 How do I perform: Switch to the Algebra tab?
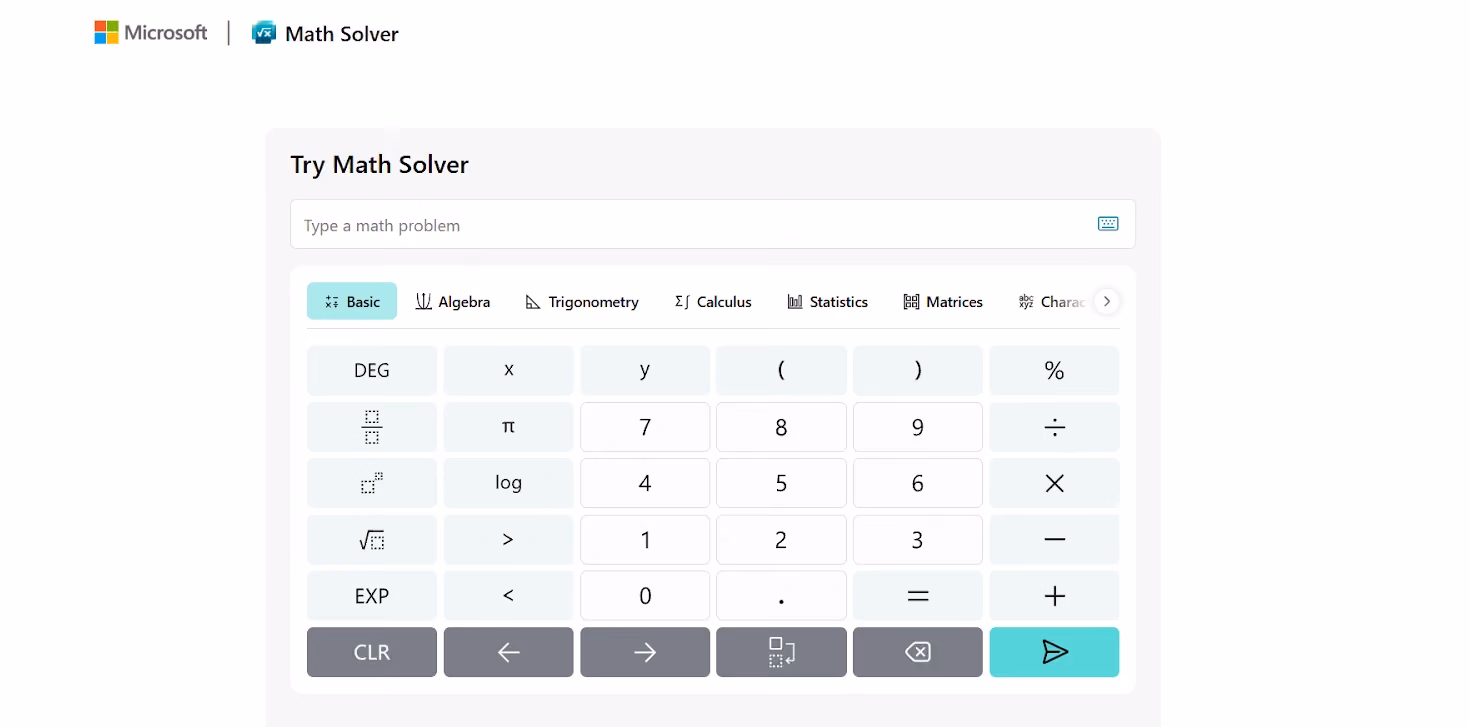click(x=453, y=301)
